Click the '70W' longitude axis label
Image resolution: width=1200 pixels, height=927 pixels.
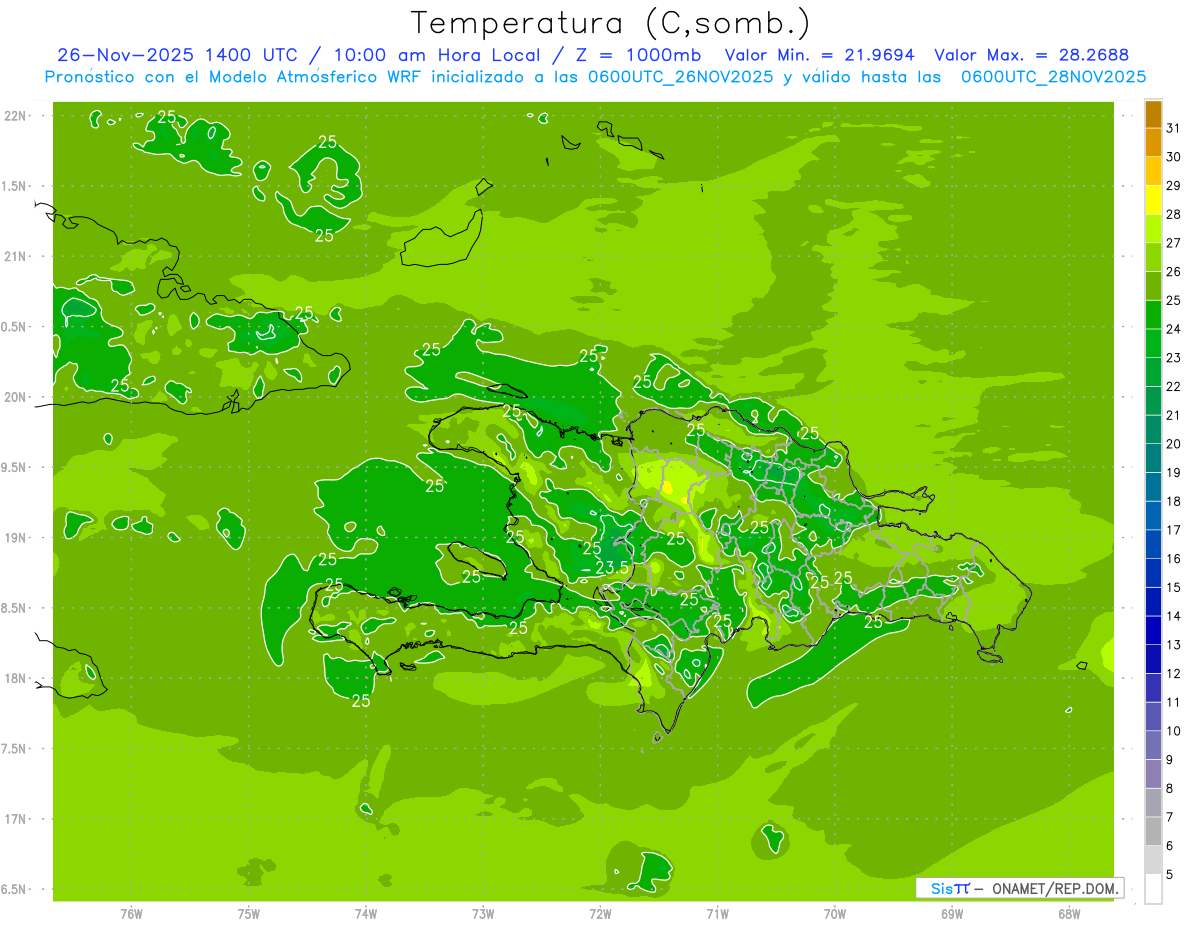pos(835,914)
